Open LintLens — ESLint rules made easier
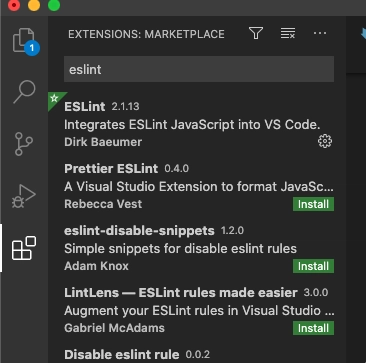 click(181, 293)
